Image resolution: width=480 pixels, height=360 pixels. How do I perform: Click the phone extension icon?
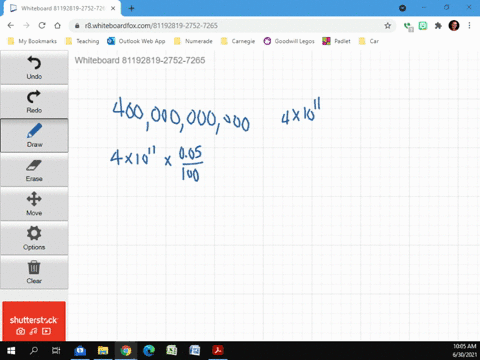pos(408,26)
